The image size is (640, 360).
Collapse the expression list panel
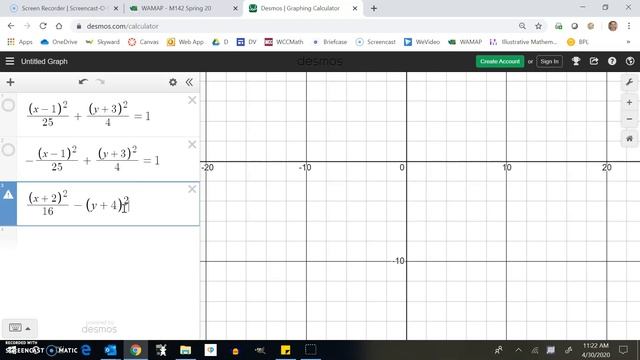pos(189,82)
